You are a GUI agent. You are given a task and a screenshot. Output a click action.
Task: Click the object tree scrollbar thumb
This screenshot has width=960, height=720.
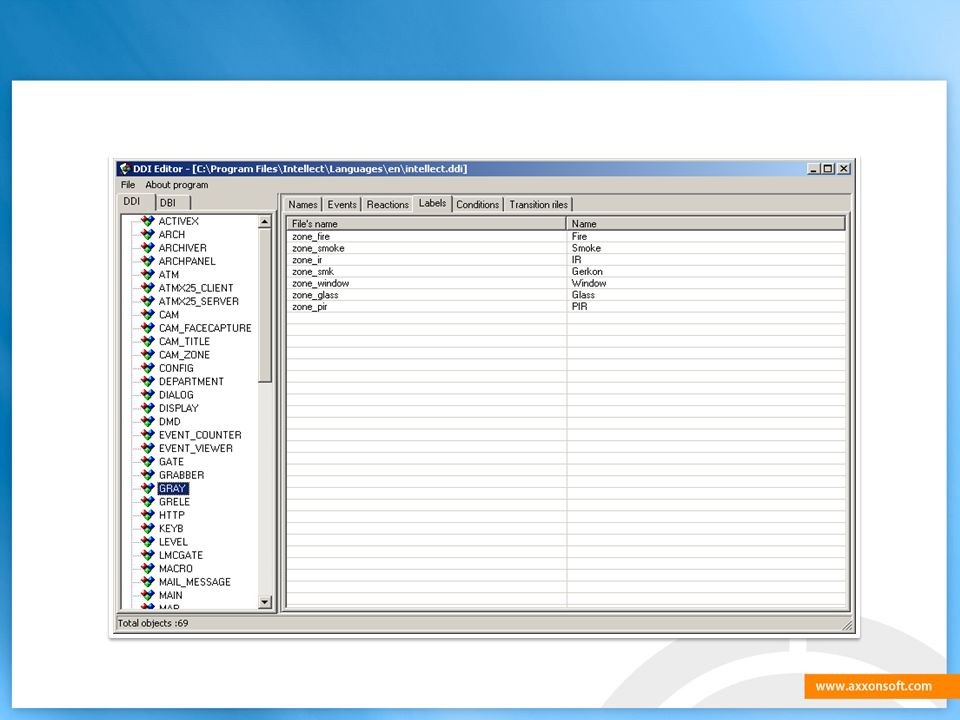[265, 306]
